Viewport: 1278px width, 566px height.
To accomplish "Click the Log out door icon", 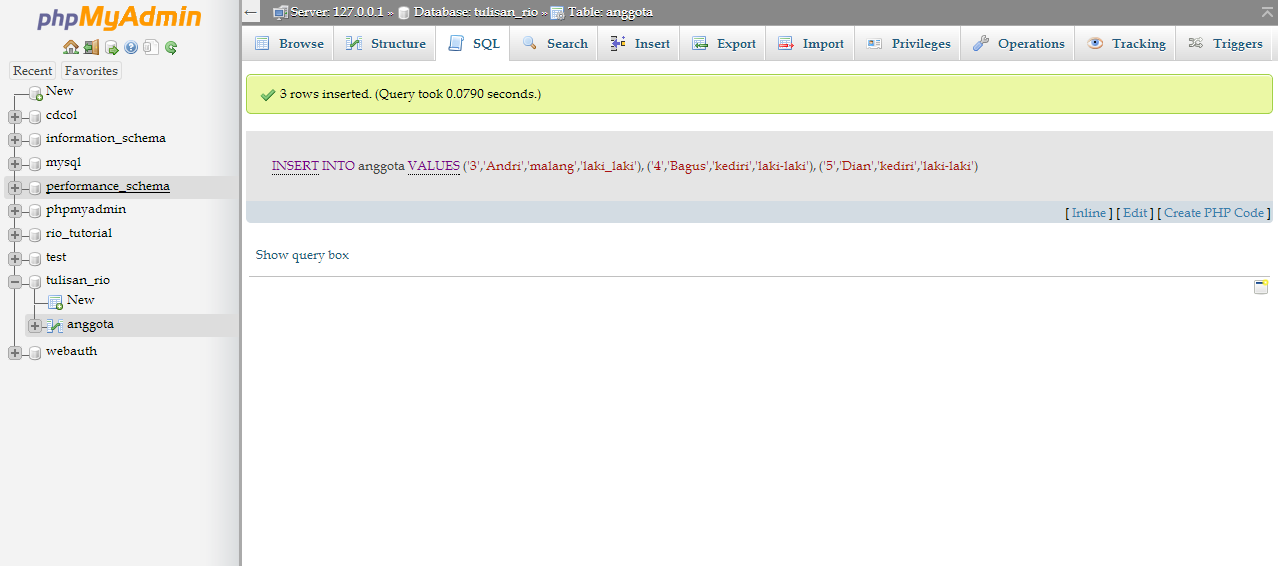I will coord(91,47).
